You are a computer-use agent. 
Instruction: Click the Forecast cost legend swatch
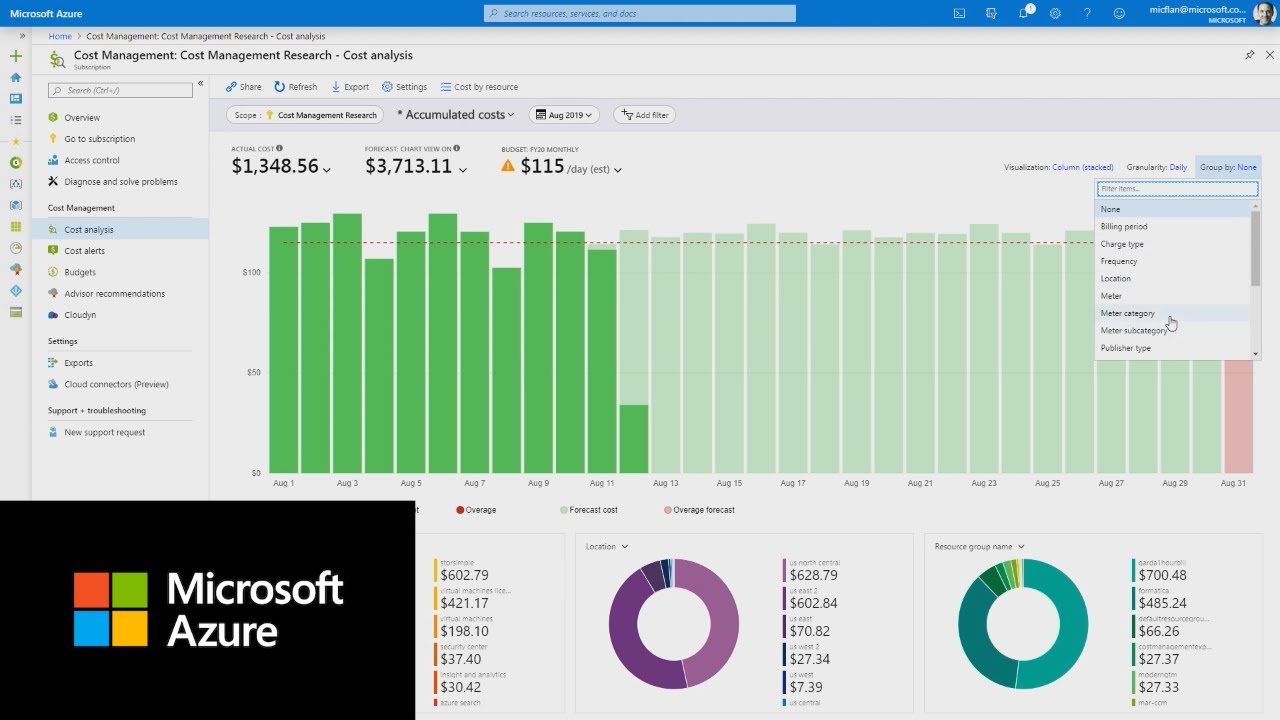point(564,510)
